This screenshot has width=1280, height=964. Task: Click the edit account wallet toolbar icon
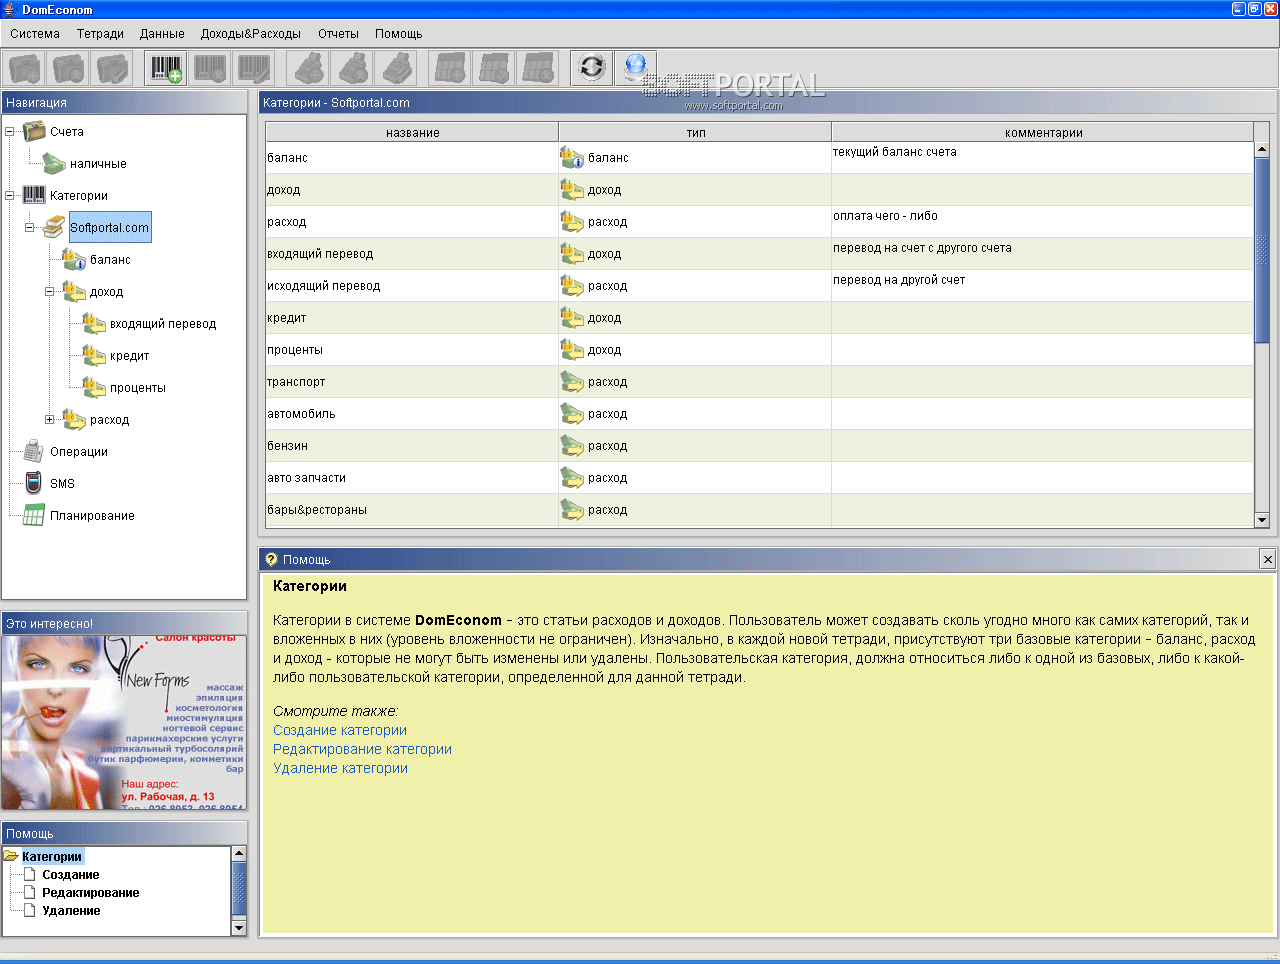111,68
